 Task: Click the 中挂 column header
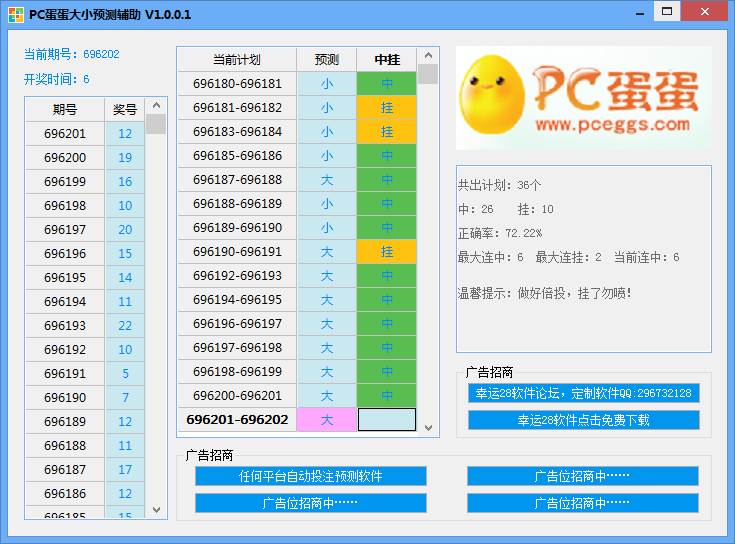coord(387,60)
